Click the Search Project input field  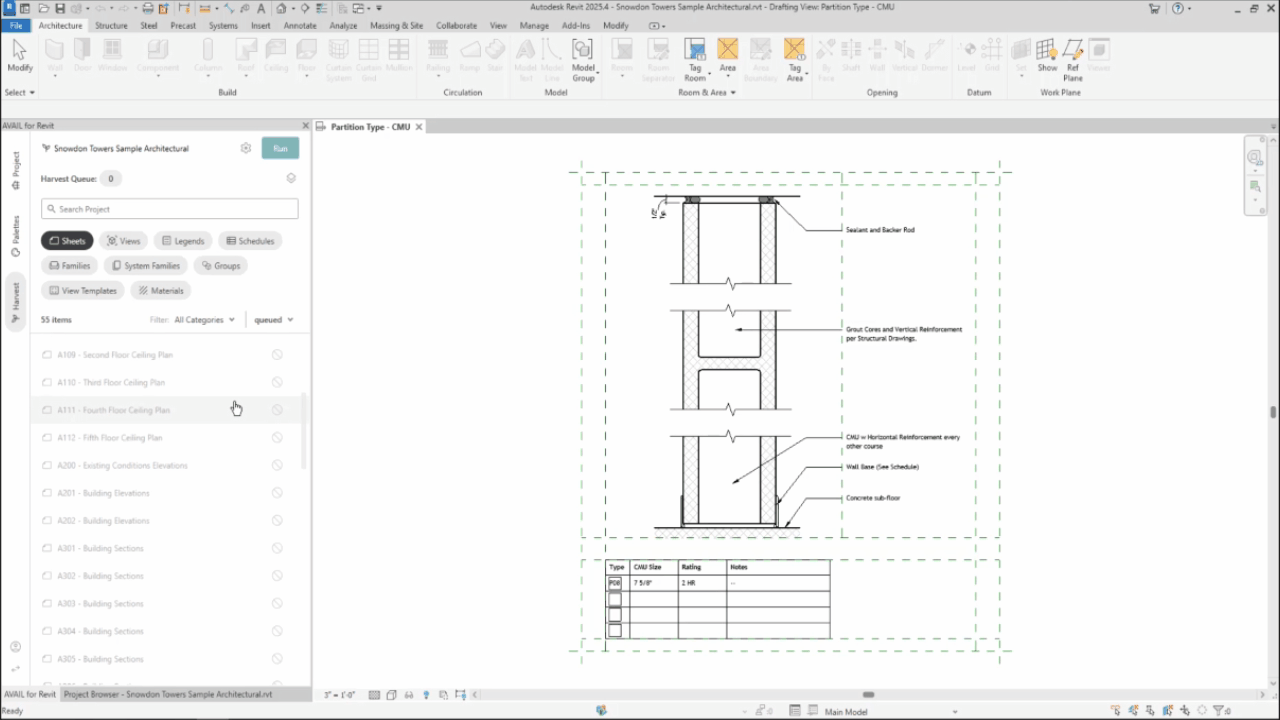tap(170, 209)
